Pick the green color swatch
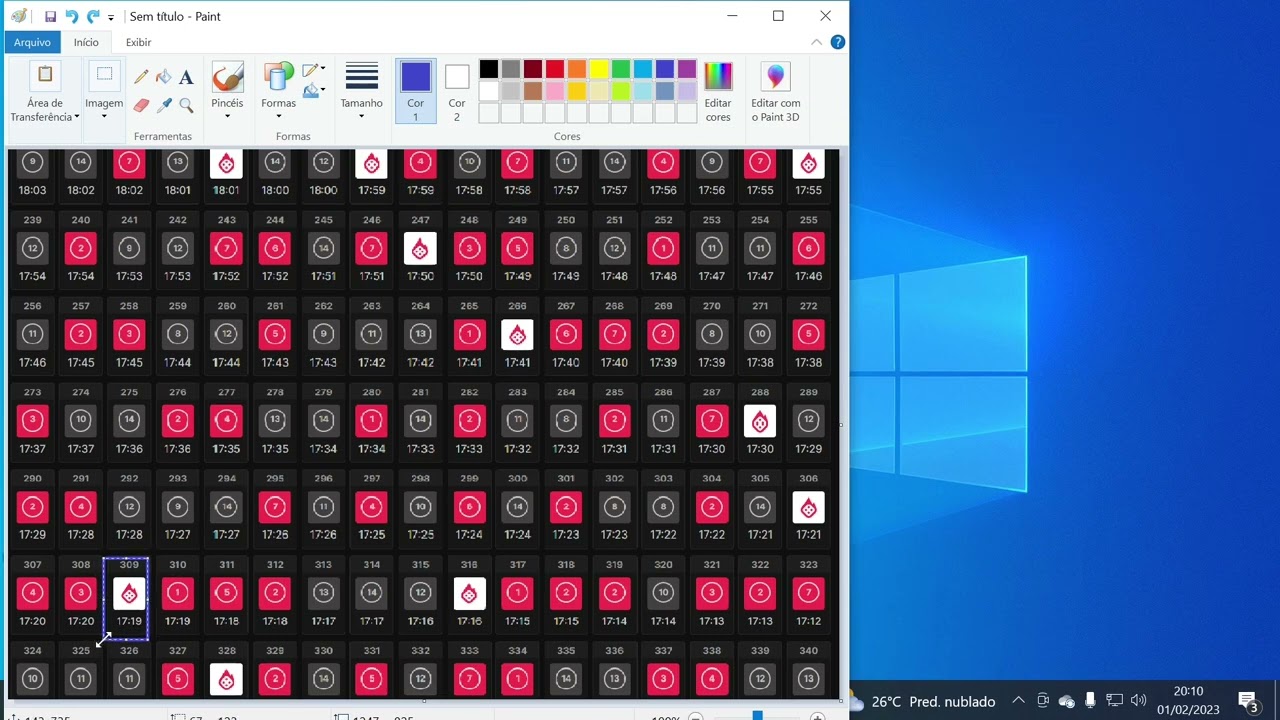 click(620, 69)
